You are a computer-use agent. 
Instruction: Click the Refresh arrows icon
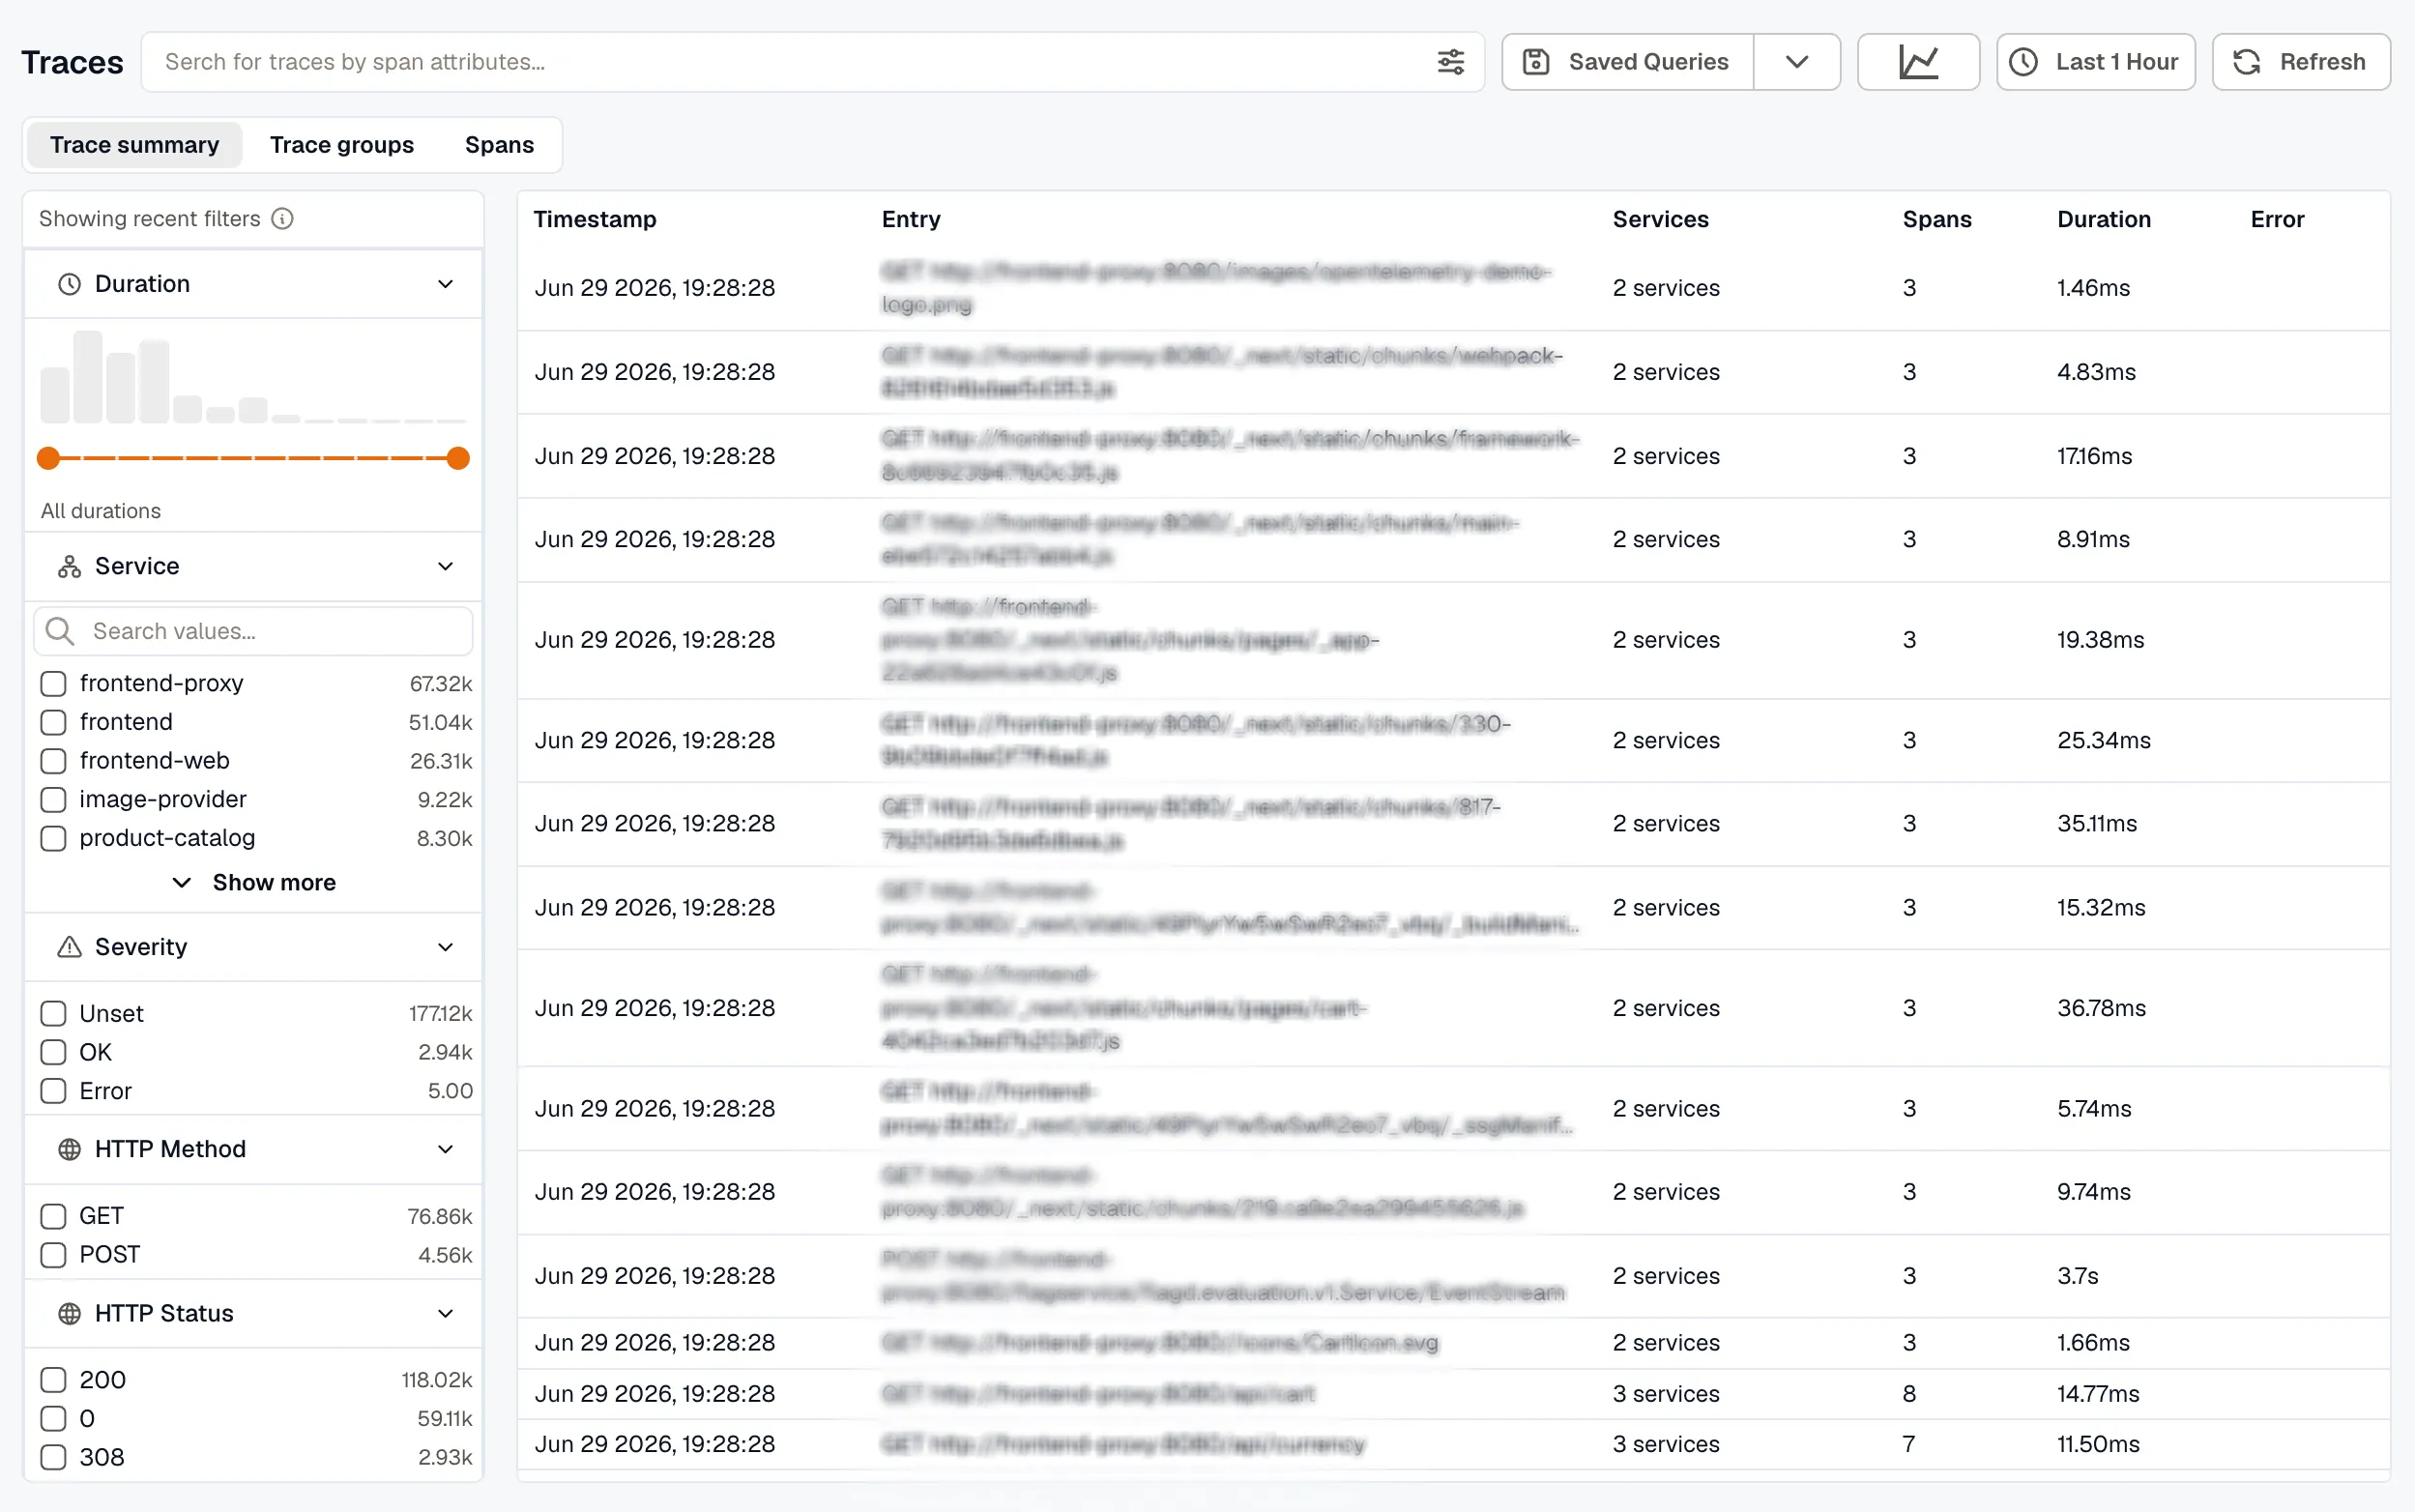[x=2247, y=62]
